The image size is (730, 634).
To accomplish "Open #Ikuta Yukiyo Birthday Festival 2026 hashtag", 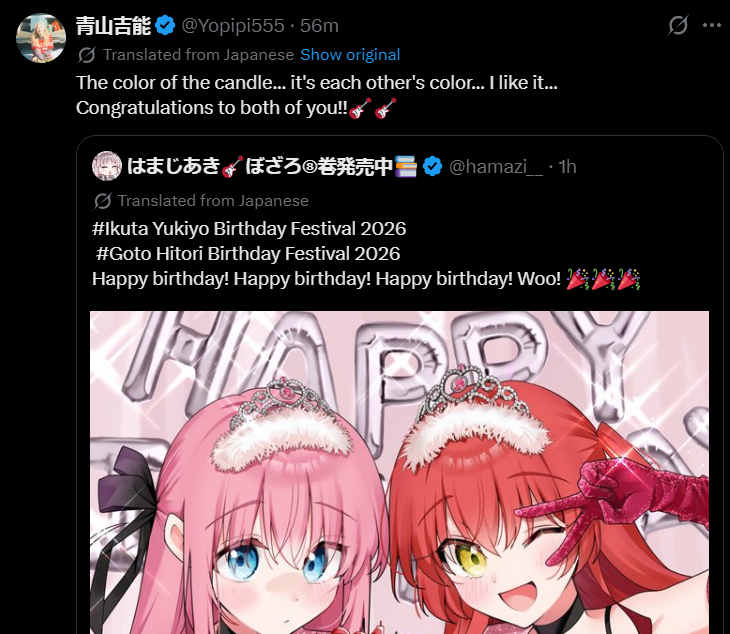I will (x=249, y=229).
